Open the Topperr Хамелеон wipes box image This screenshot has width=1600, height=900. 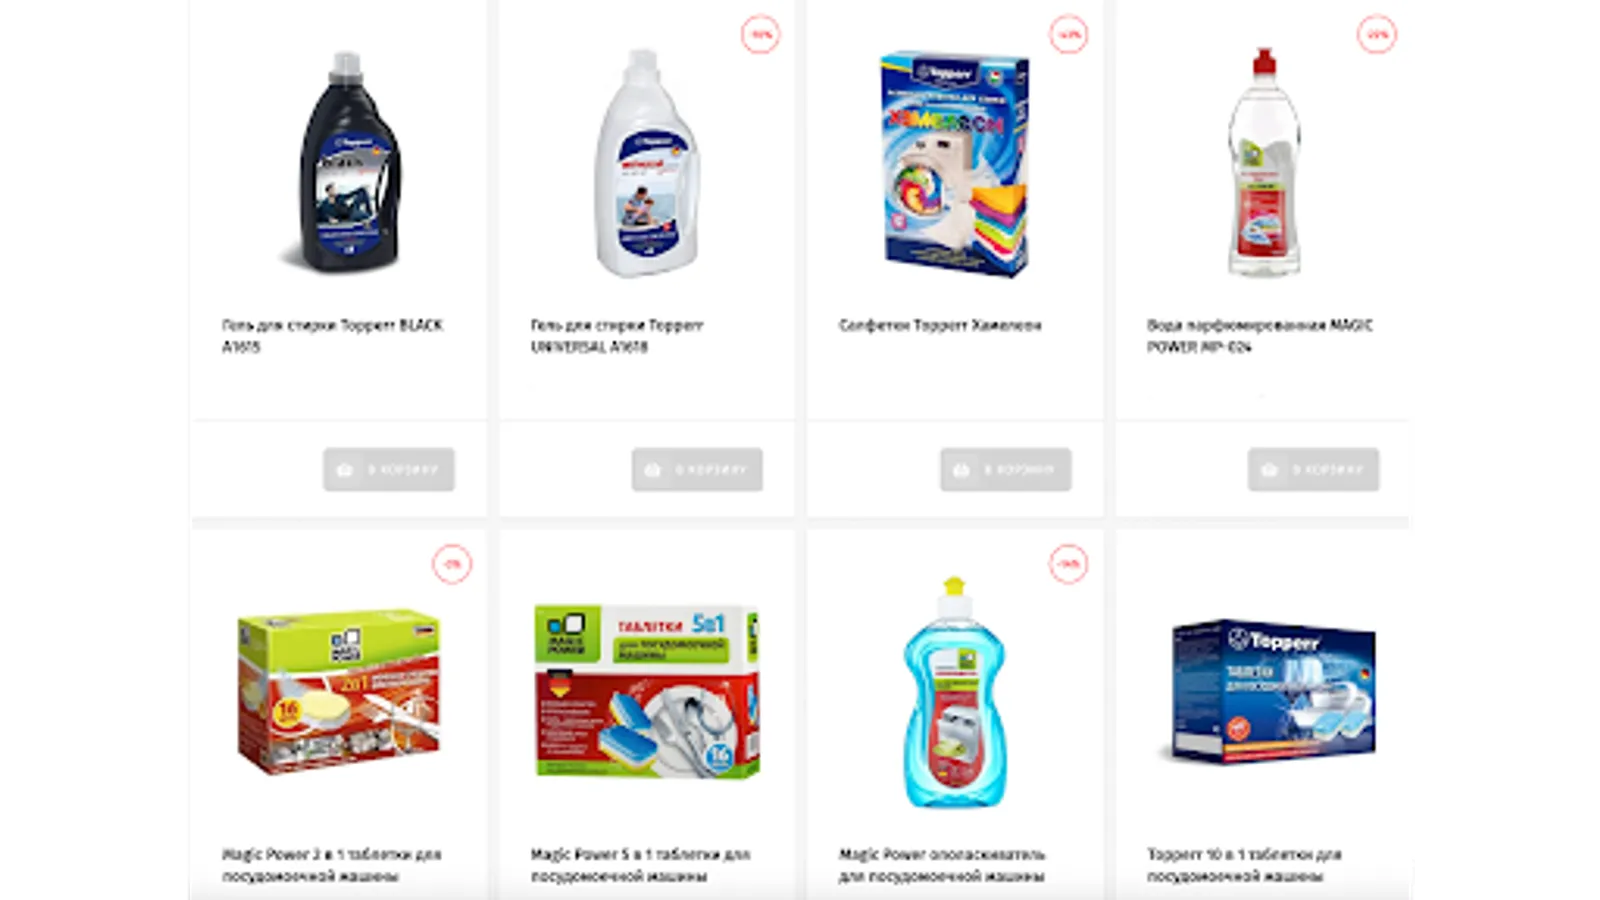tap(954, 165)
